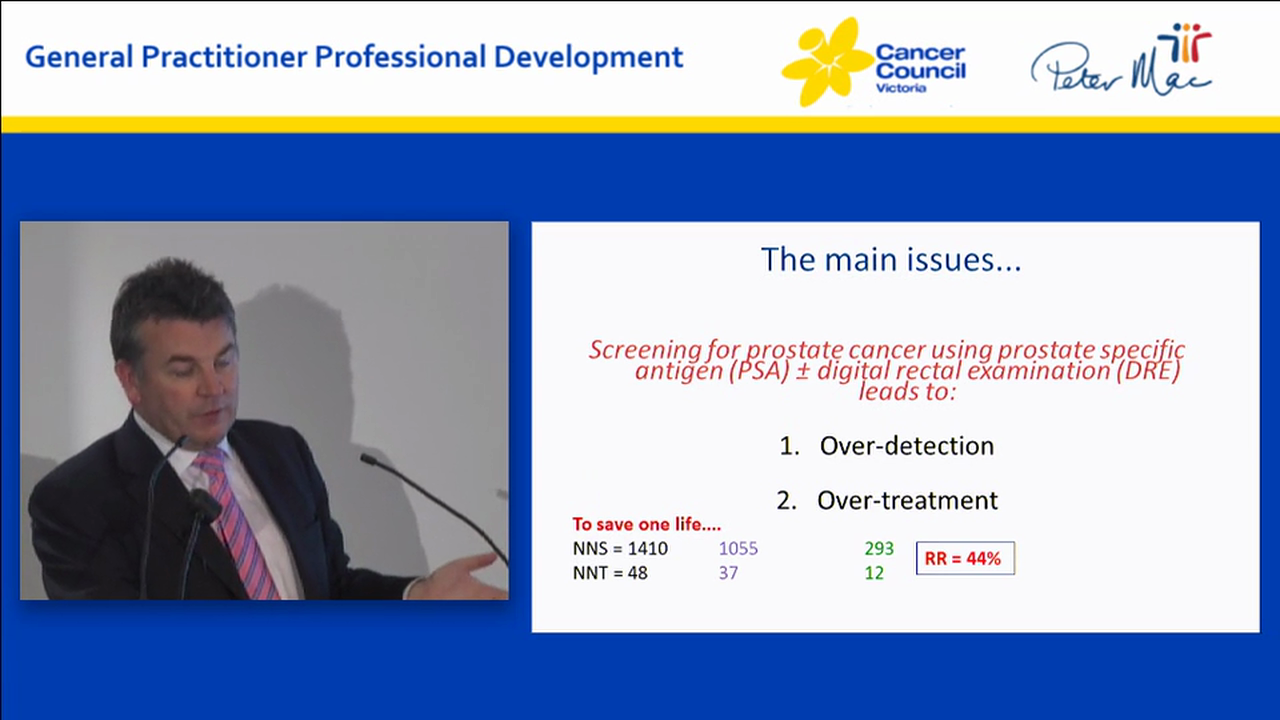Image resolution: width=1280 pixels, height=720 pixels.
Task: Click the Over-treatment list item
Action: 907,500
